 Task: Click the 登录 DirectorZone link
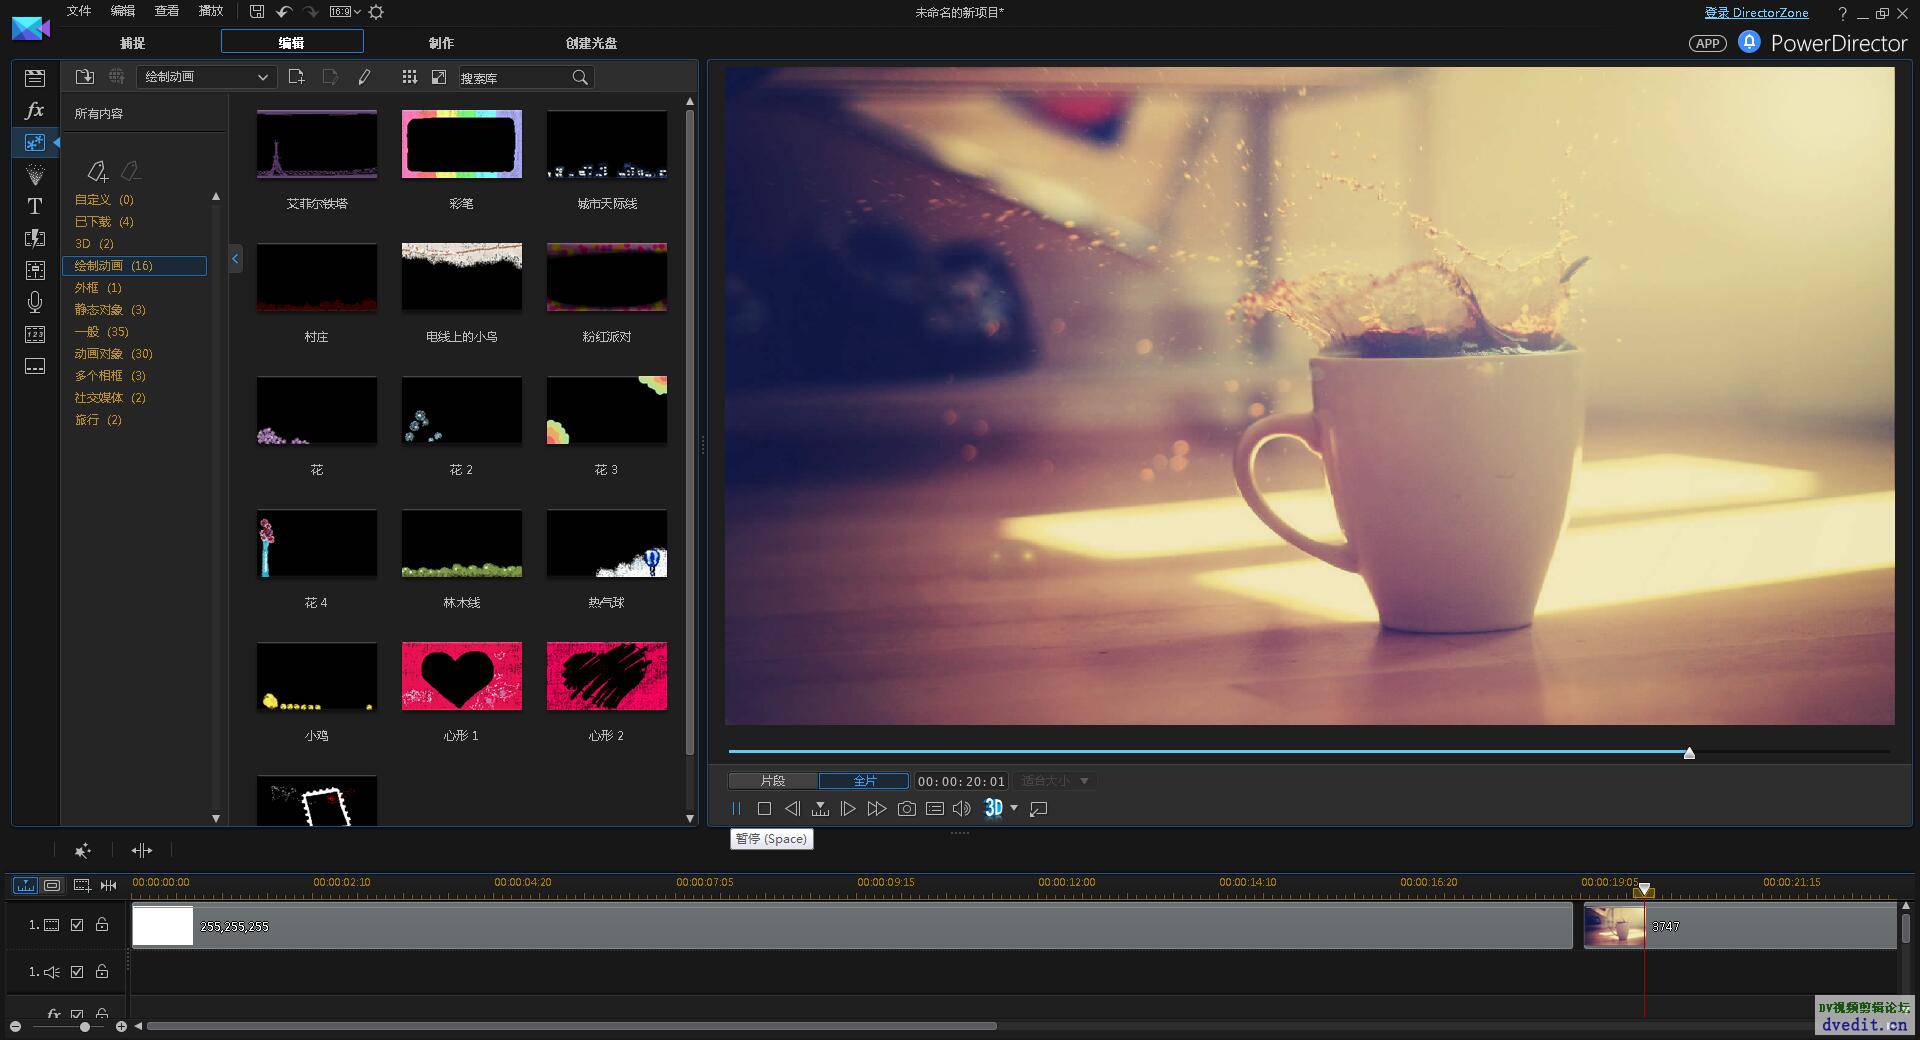click(x=1756, y=13)
